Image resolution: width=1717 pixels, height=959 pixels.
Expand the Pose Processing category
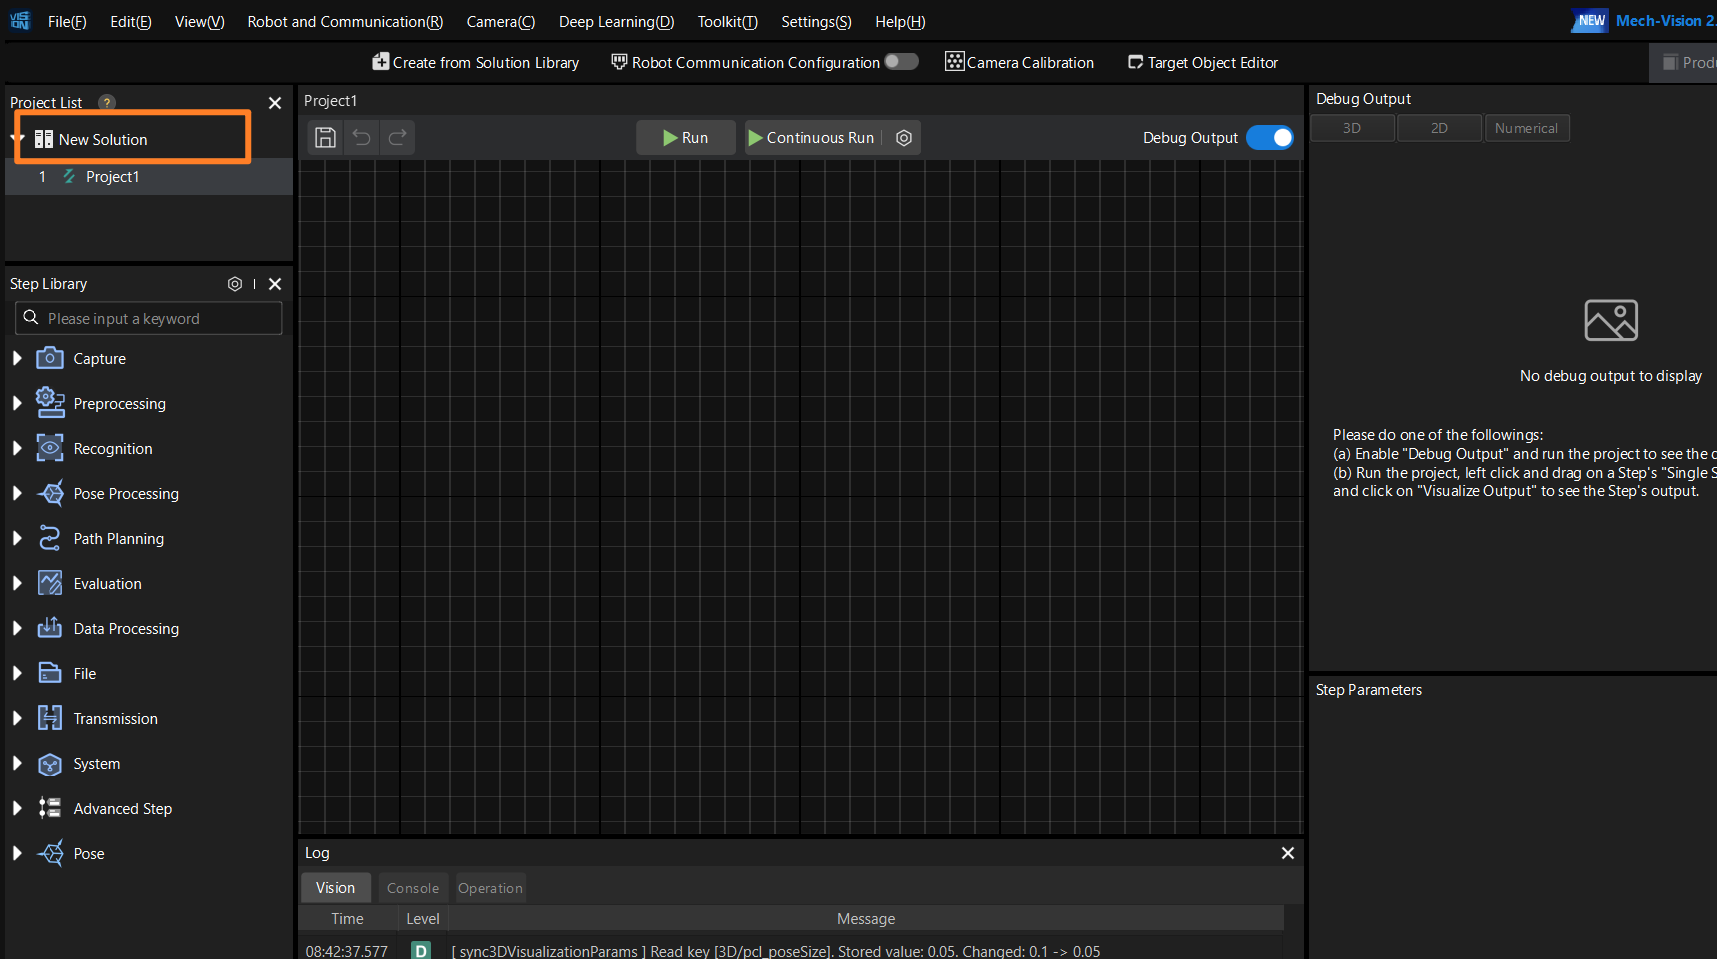click(x=17, y=493)
